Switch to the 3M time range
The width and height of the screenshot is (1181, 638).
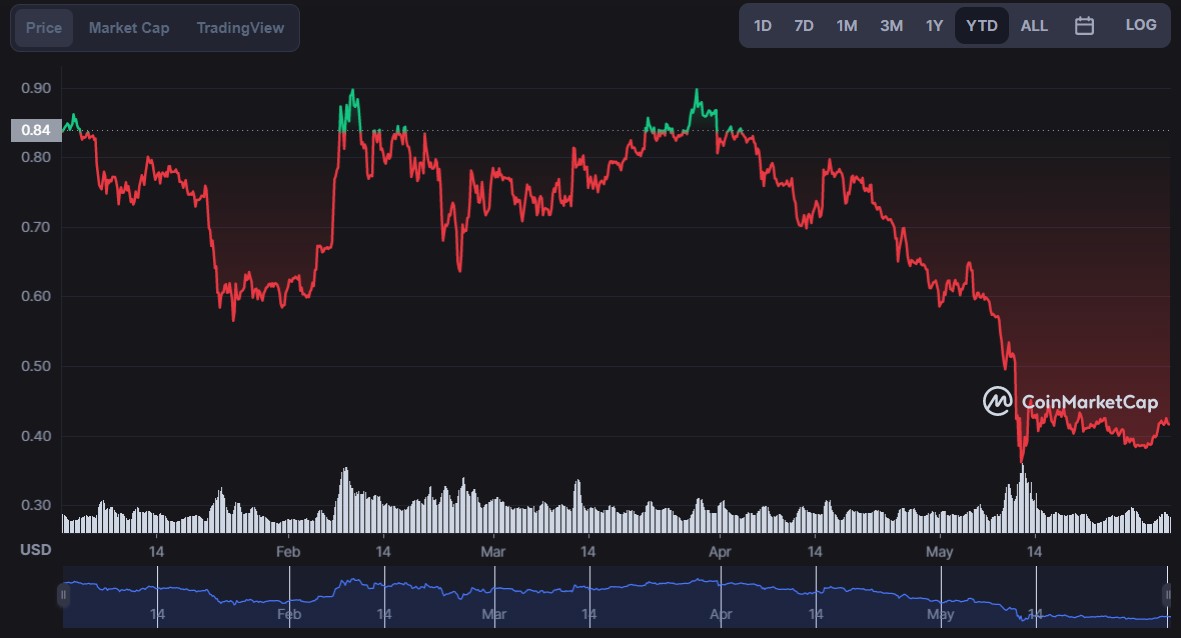pos(891,26)
